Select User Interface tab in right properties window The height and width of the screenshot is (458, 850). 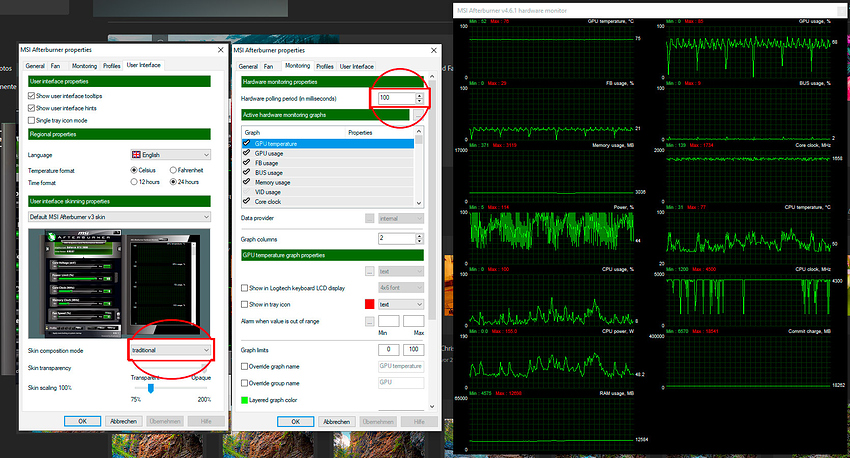click(x=357, y=66)
